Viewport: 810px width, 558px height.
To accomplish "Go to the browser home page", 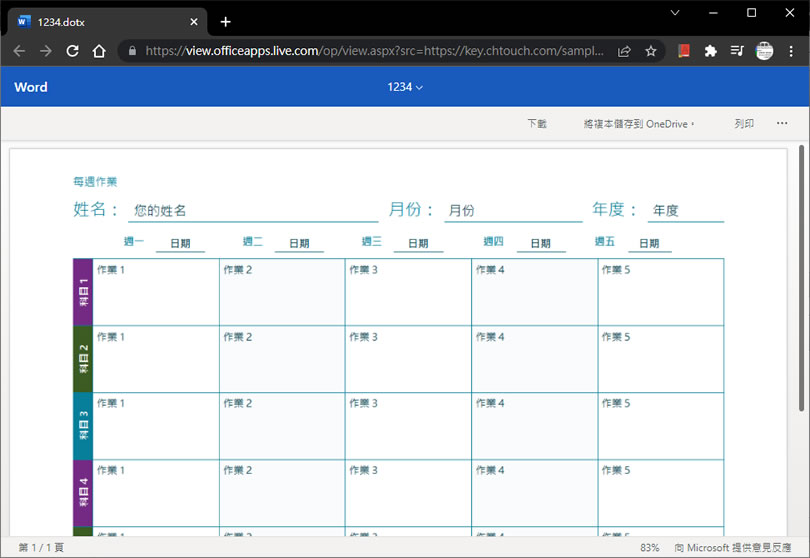I will [98, 51].
